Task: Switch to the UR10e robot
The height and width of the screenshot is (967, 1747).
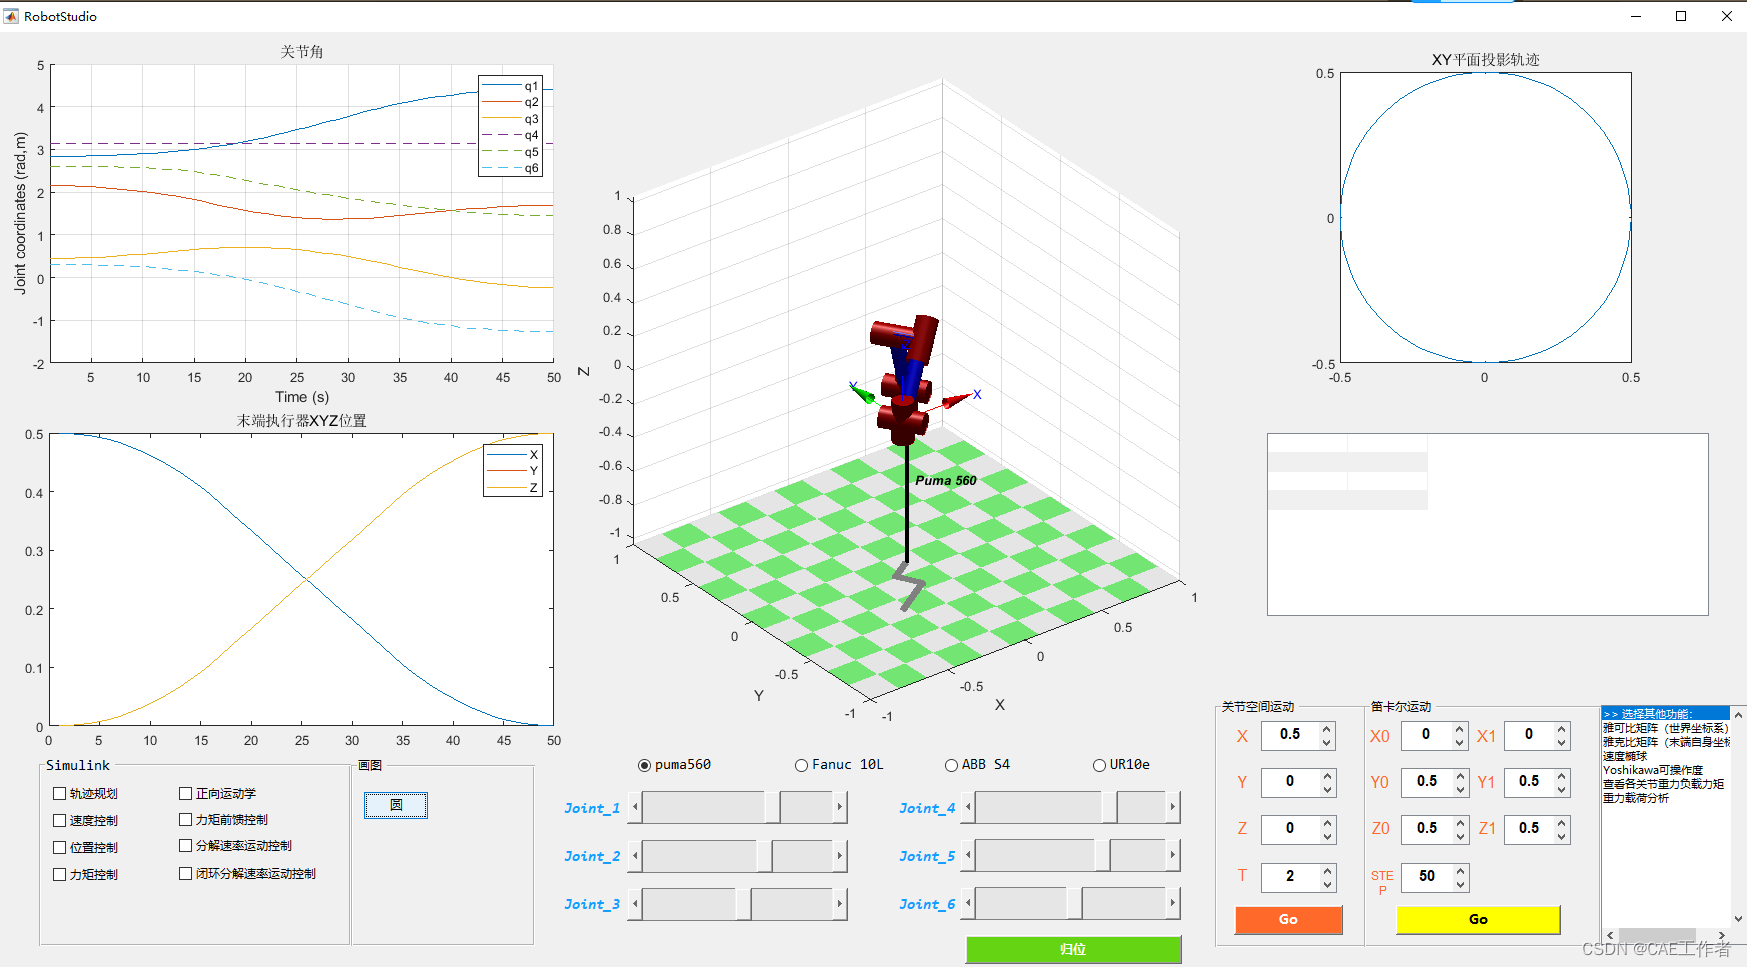Action: 1099,765
